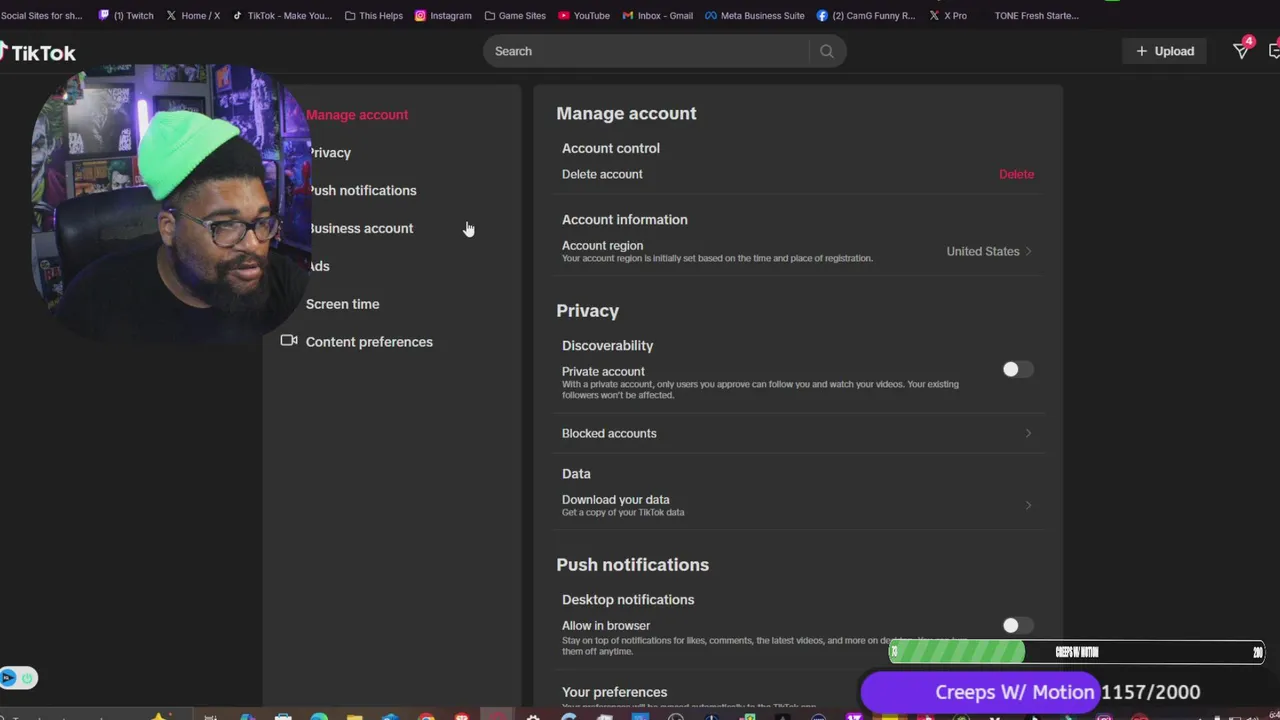Image resolution: width=1280 pixels, height=720 pixels.
Task: Select Privacy in the settings sidebar
Action: [329, 153]
